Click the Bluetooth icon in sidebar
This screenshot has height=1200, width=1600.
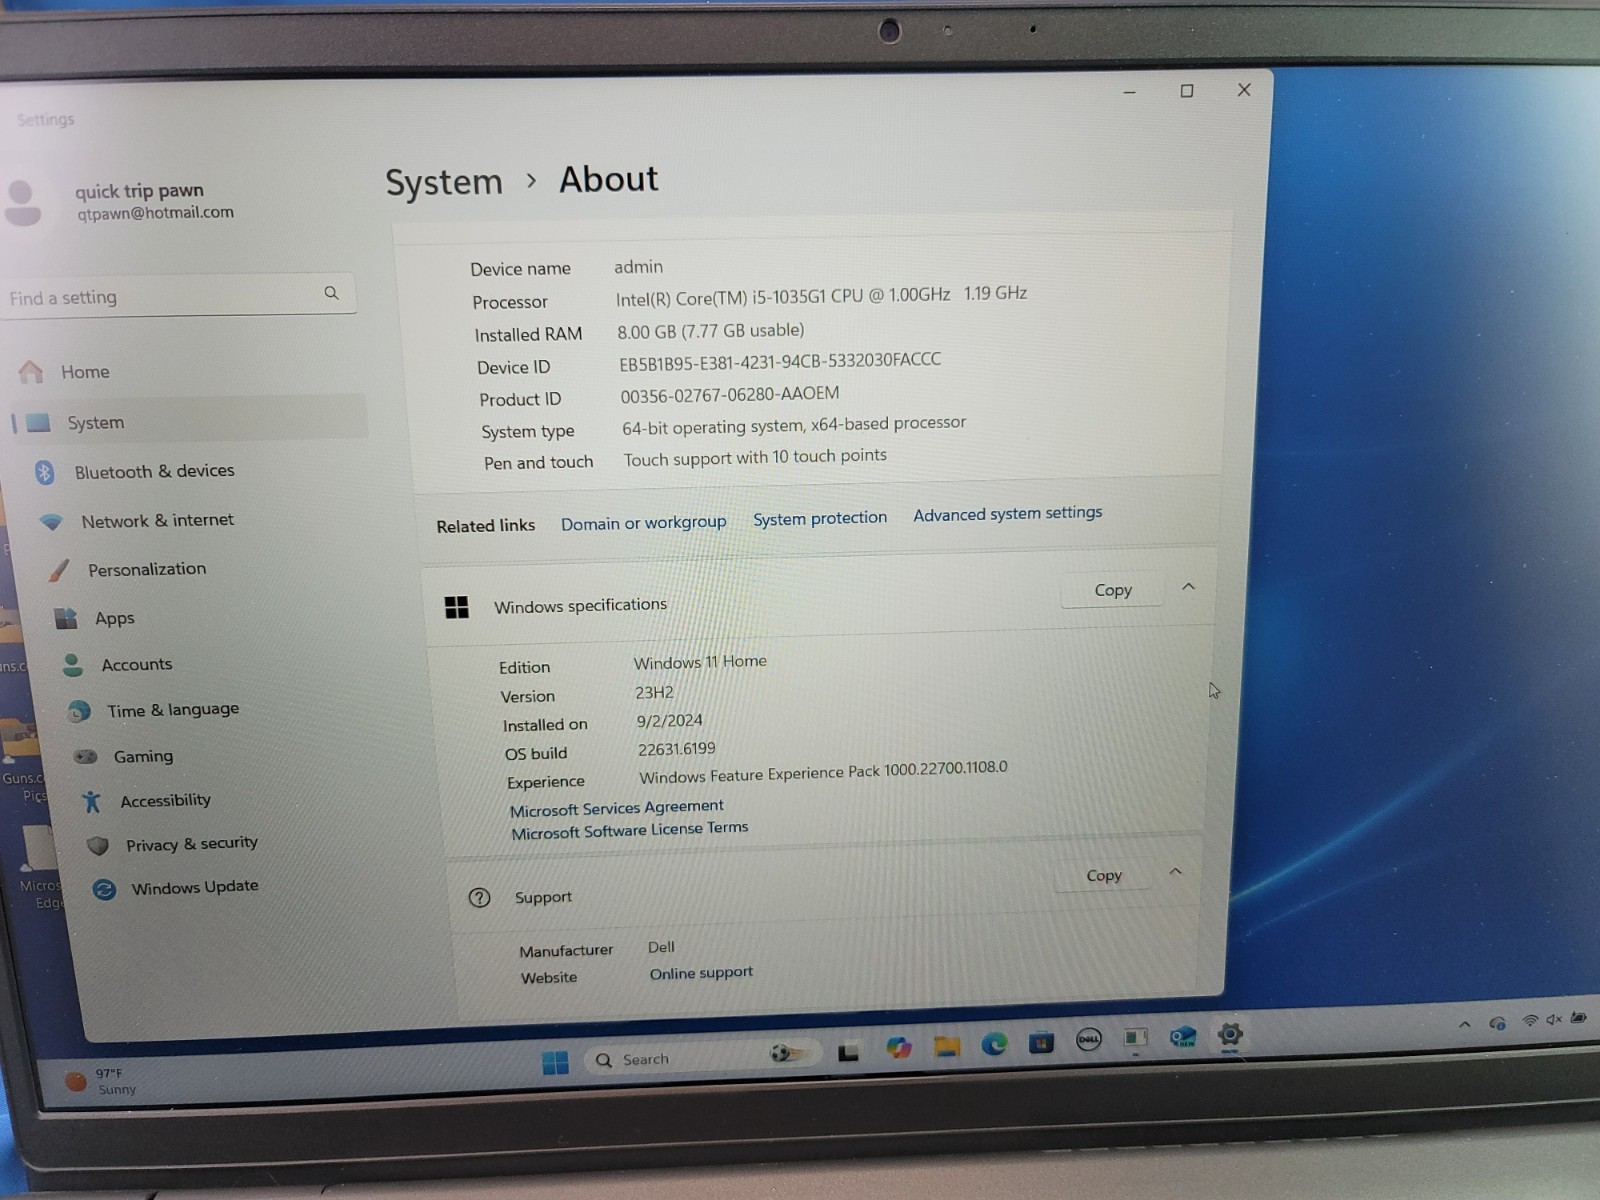(x=44, y=472)
